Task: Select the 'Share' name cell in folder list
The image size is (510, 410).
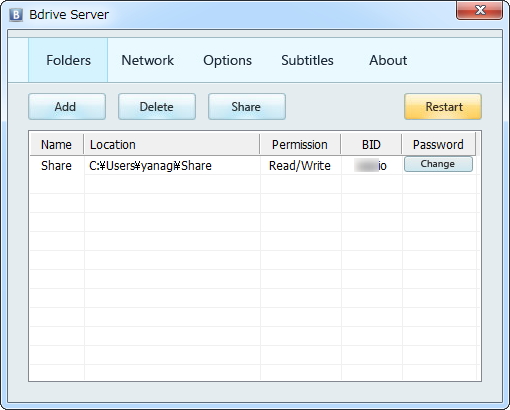Action: point(56,165)
